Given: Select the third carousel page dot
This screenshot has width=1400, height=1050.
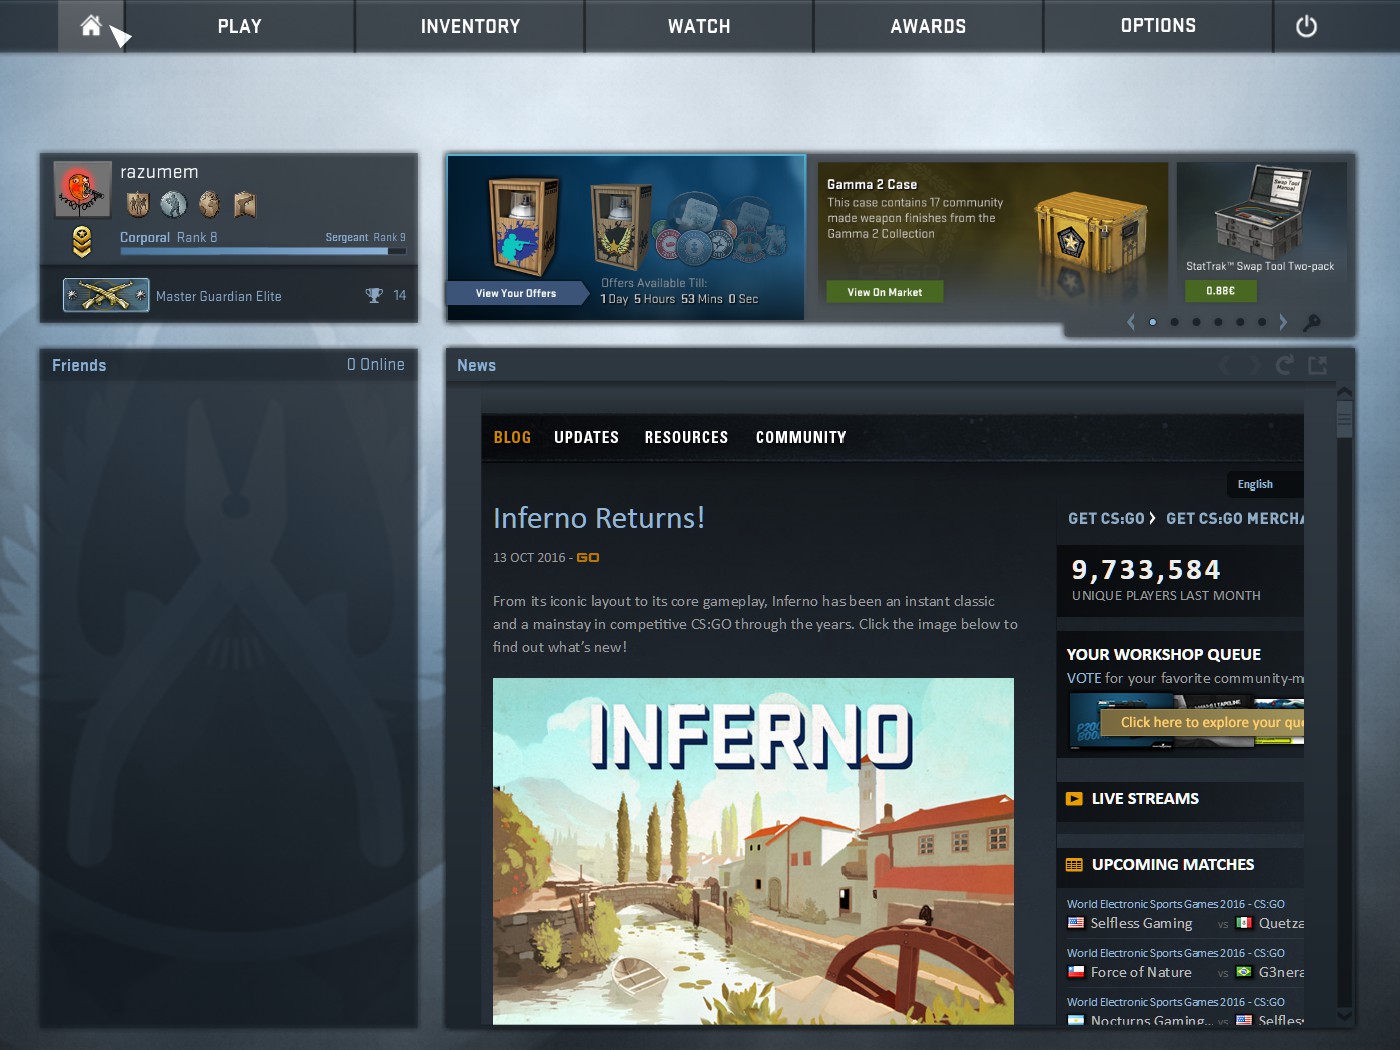Looking at the screenshot, I should (x=1197, y=322).
